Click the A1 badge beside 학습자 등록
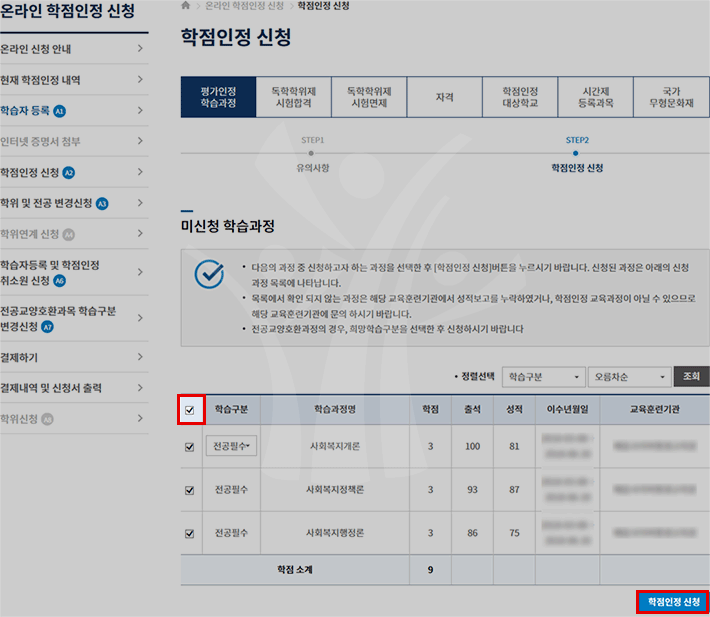This screenshot has height=617, width=710. [x=59, y=111]
